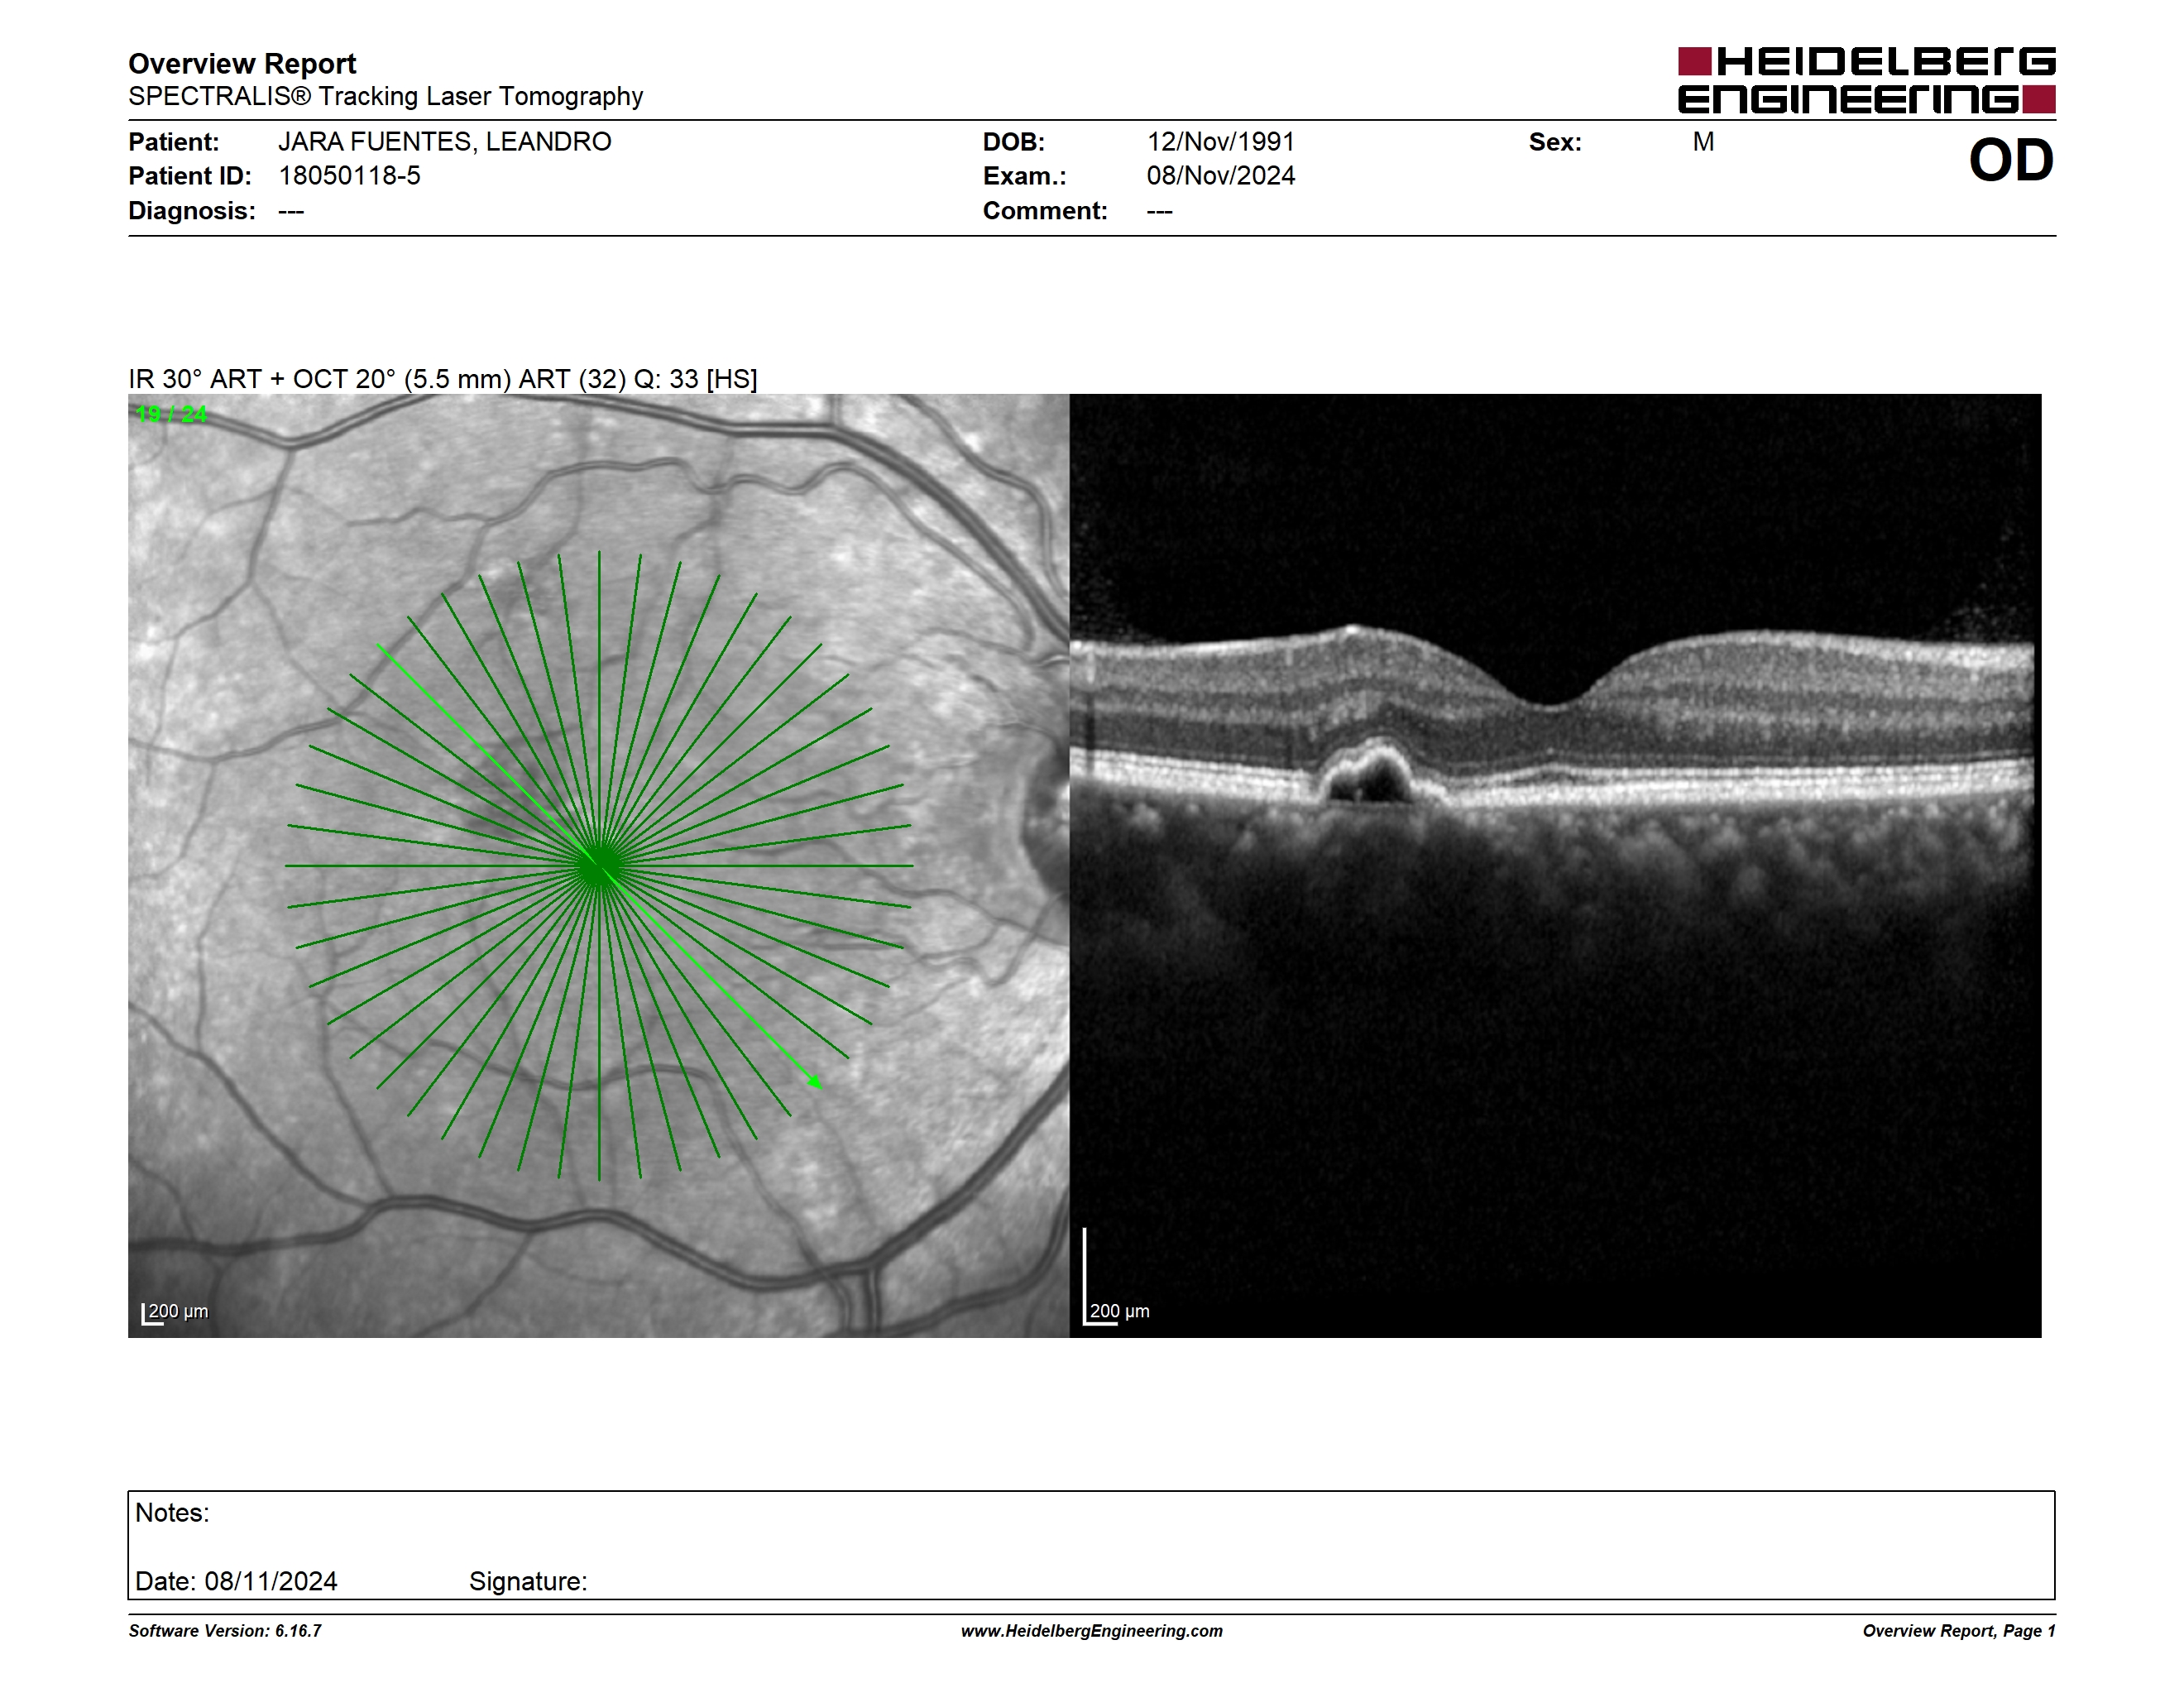Click the 'Diagnosis:' label
The image size is (2184, 1688).
192,211
